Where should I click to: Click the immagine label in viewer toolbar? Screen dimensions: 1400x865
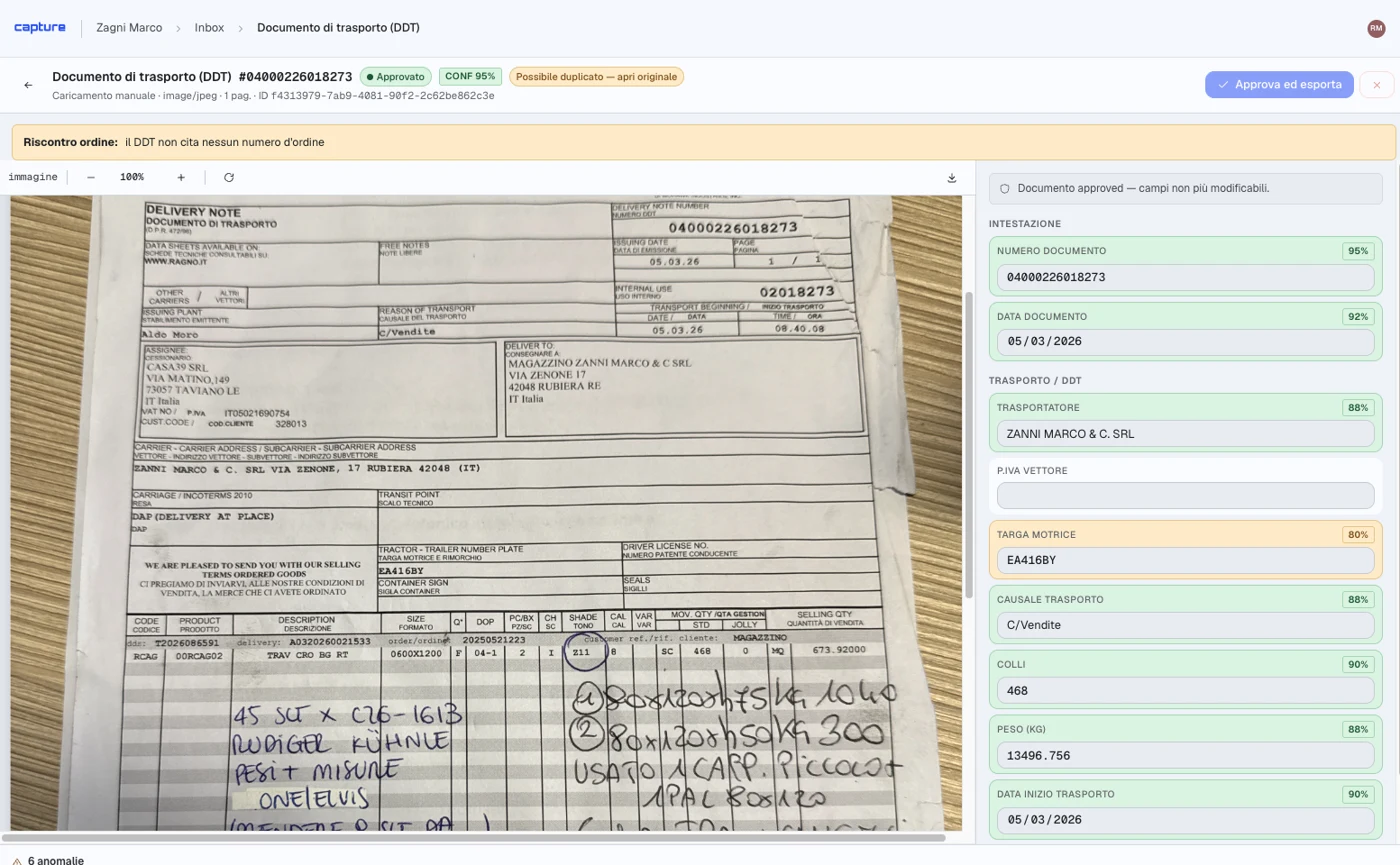click(x=33, y=177)
